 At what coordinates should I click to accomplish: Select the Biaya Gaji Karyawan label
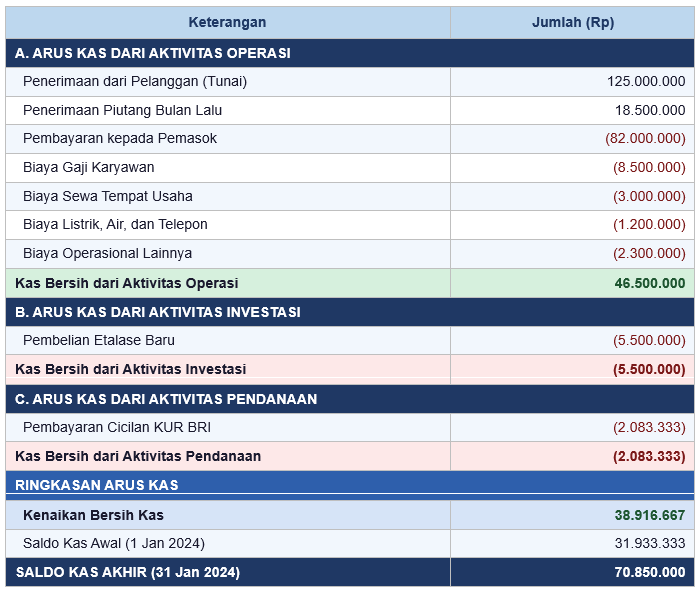(x=89, y=167)
